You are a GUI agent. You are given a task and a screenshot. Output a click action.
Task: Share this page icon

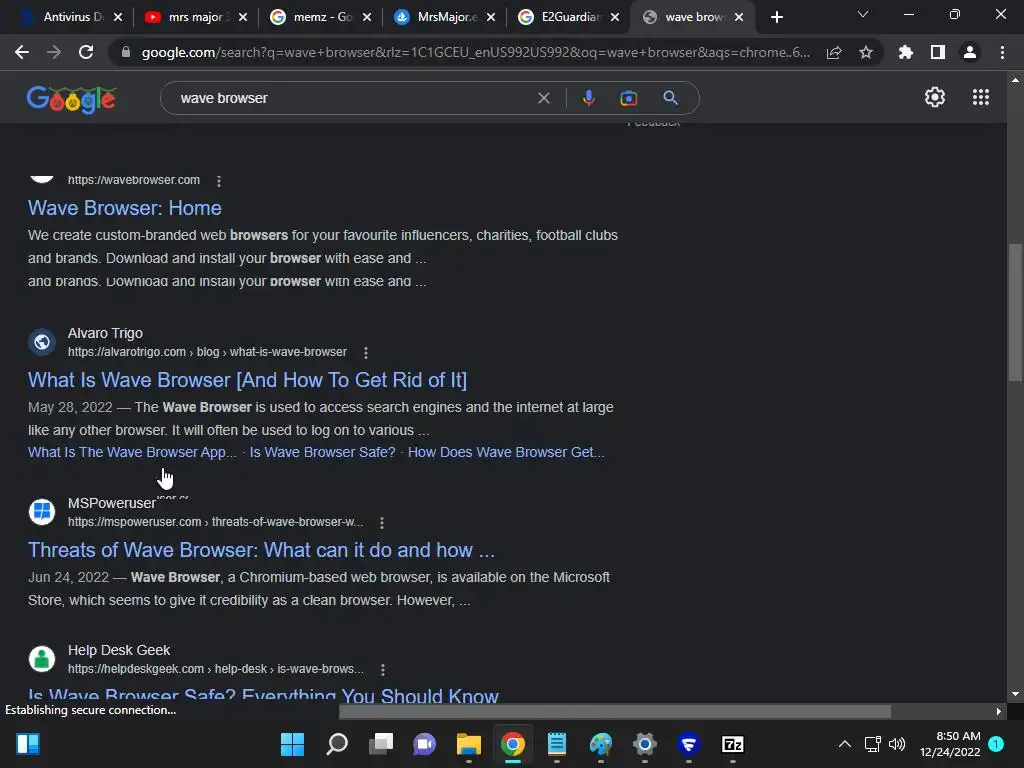tap(834, 52)
